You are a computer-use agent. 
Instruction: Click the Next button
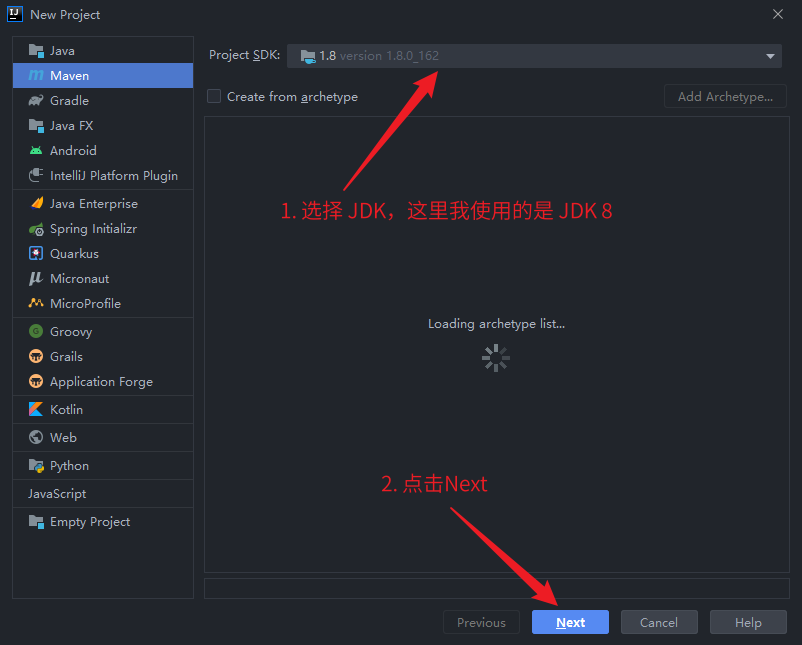point(570,622)
